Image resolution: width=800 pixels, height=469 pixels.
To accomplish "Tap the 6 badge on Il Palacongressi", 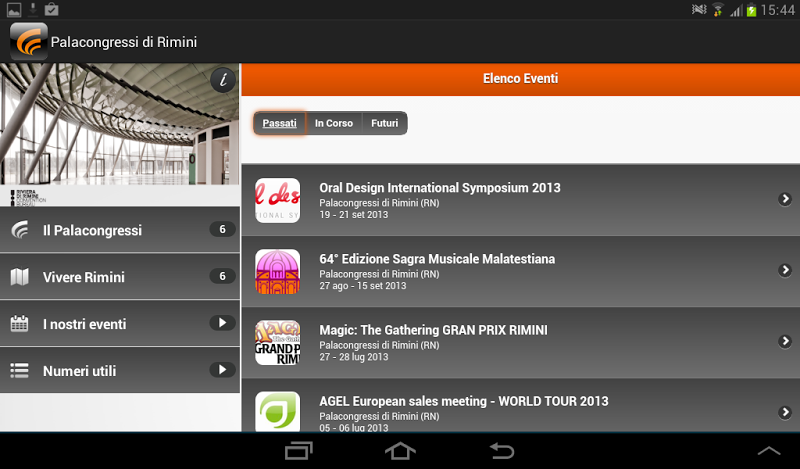I will (222, 229).
